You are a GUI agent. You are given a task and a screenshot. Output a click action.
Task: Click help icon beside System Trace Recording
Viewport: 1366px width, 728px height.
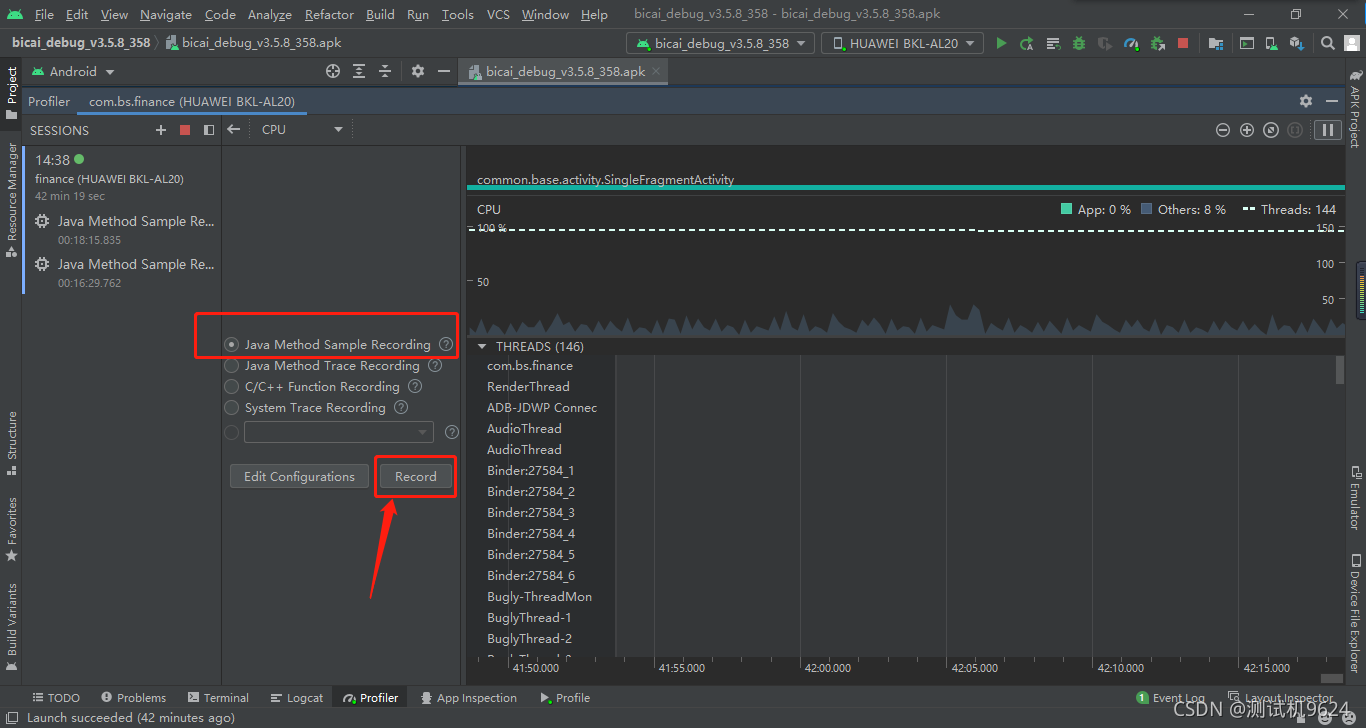(x=401, y=407)
